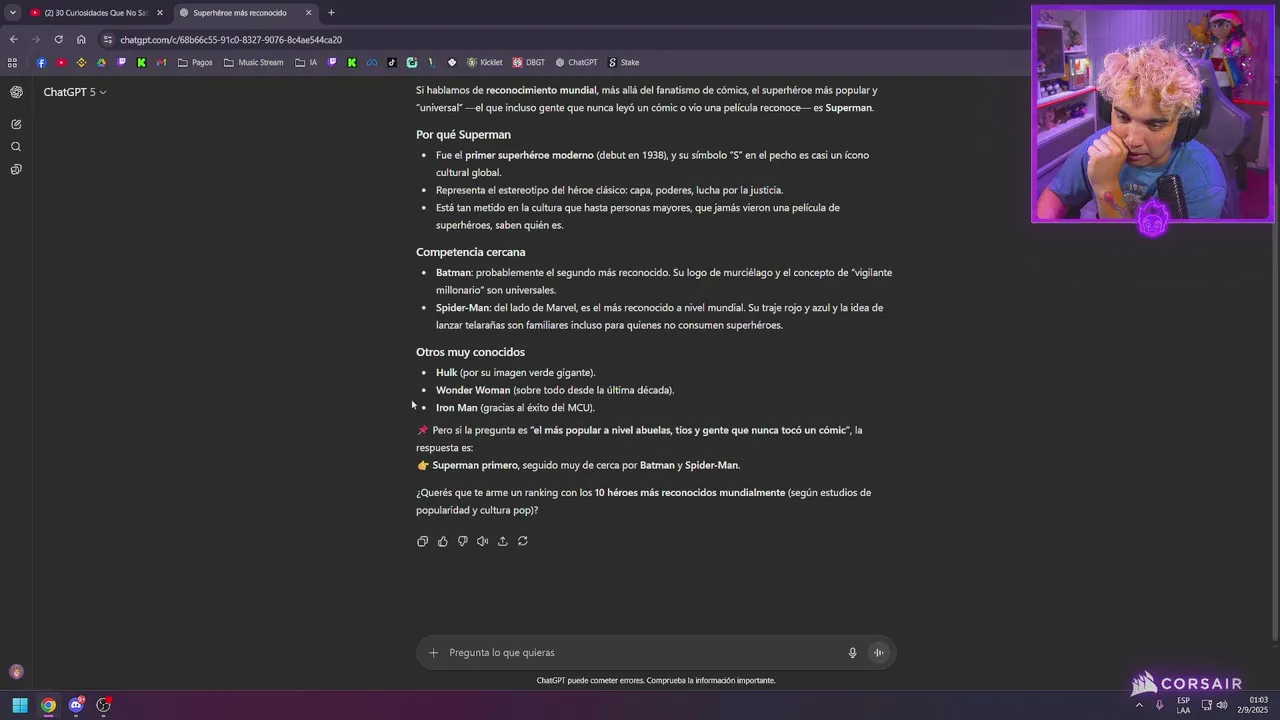Viewport: 1280px width, 720px height.
Task: Open chat search in sidebar
Action: [16, 147]
